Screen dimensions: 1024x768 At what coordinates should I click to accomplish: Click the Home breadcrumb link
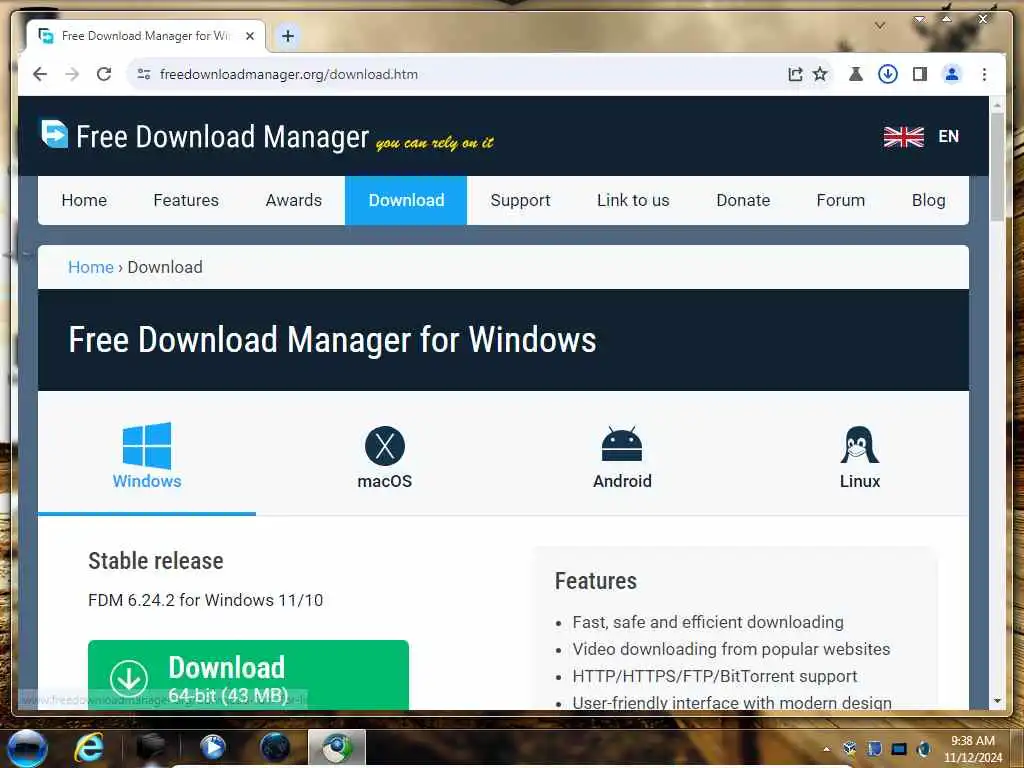(x=91, y=267)
